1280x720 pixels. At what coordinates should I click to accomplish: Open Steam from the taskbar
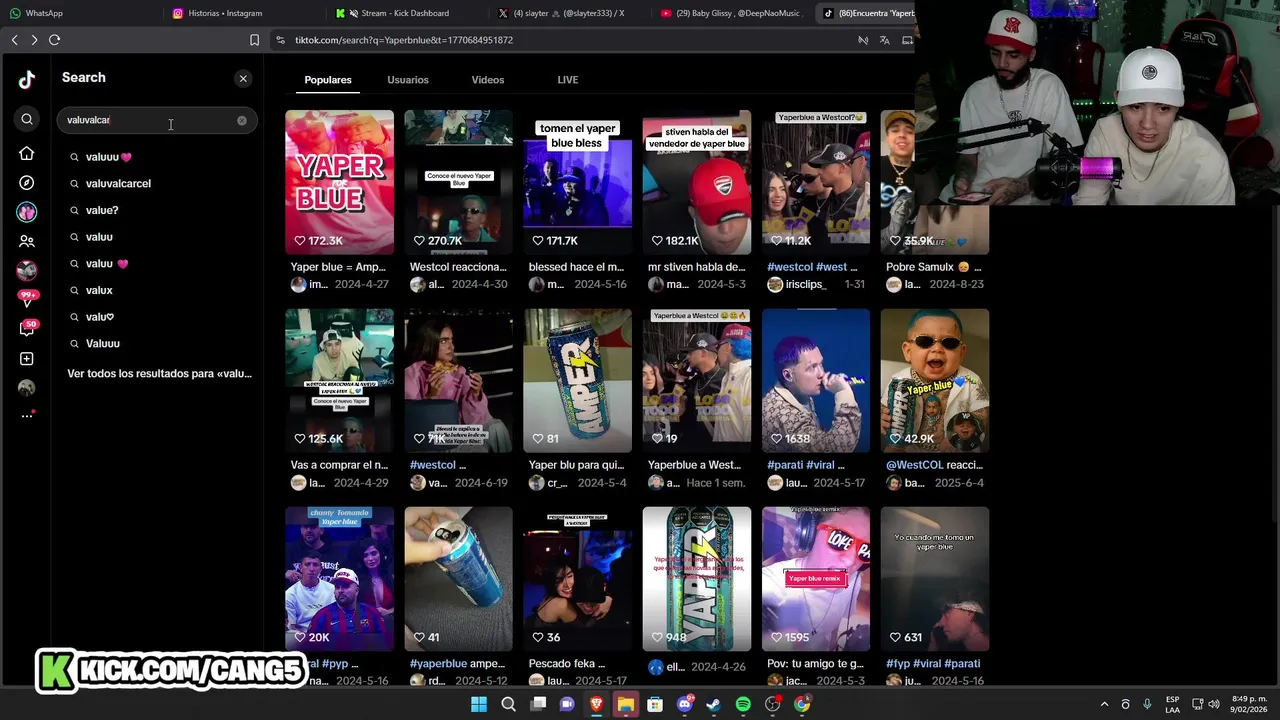[714, 705]
